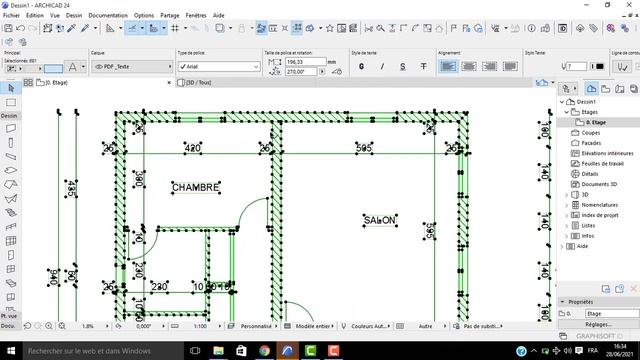Undo the last action
Viewport: 640px width, 360px height.
20,28
